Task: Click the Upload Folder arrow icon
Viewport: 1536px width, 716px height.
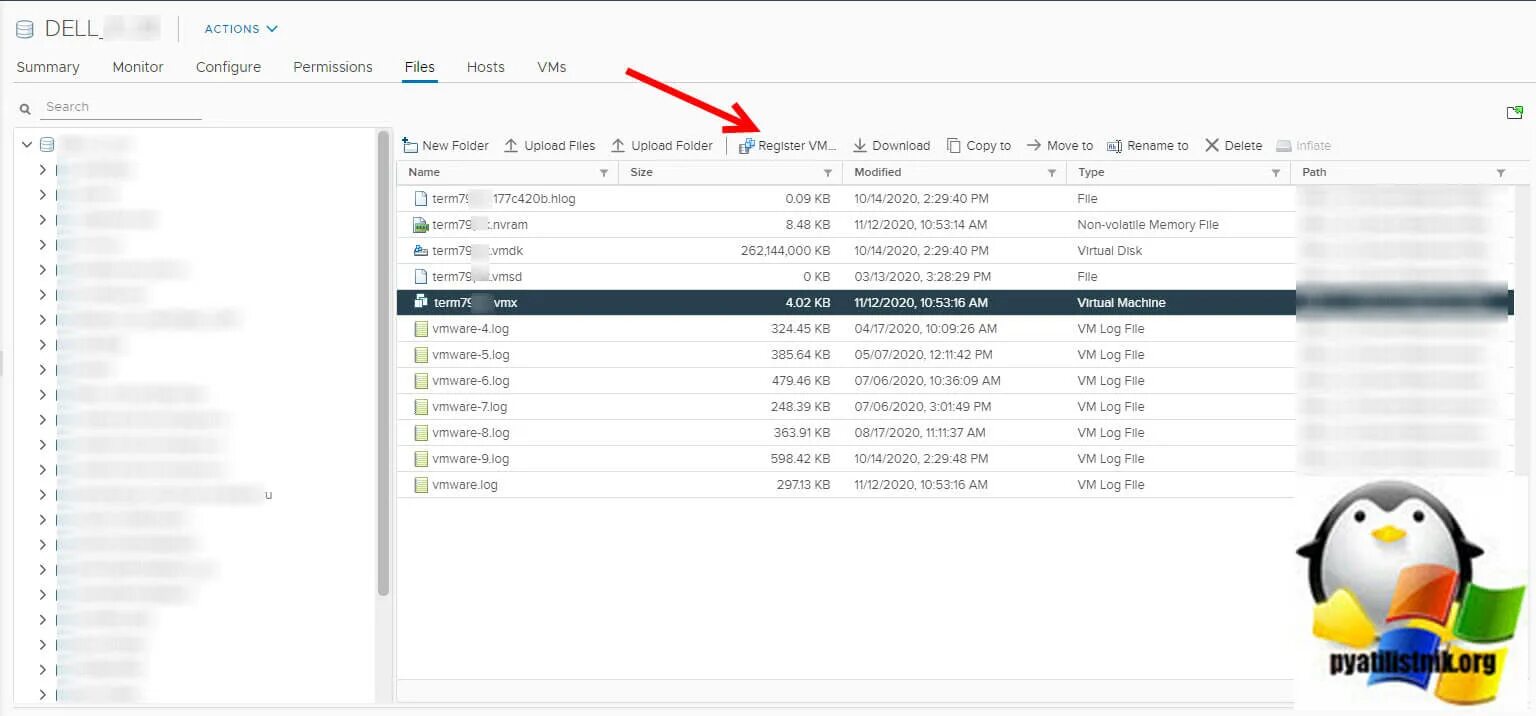Action: (x=618, y=145)
